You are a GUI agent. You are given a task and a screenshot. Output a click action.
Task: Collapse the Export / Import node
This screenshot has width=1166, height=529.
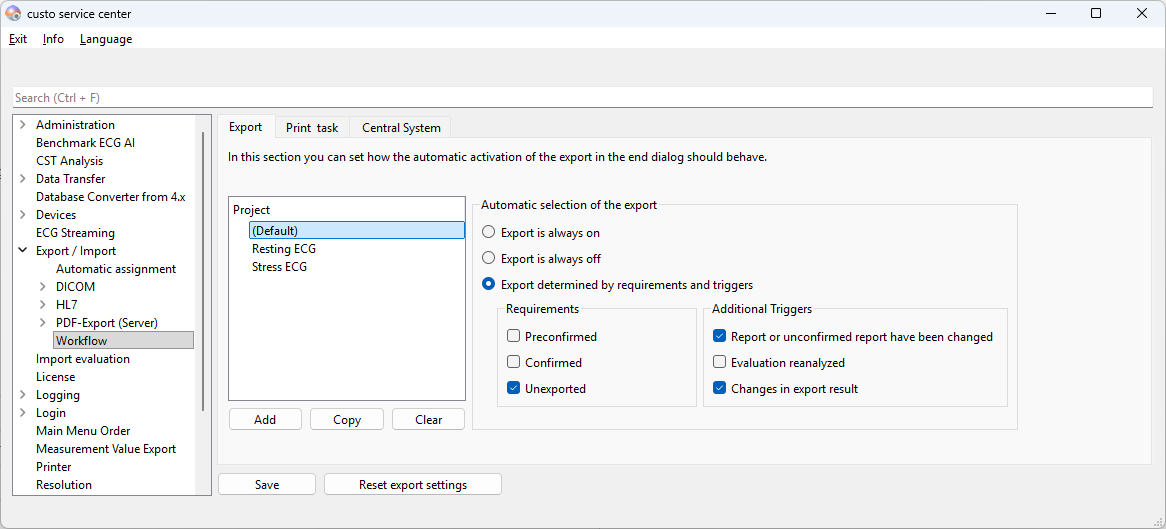23,251
